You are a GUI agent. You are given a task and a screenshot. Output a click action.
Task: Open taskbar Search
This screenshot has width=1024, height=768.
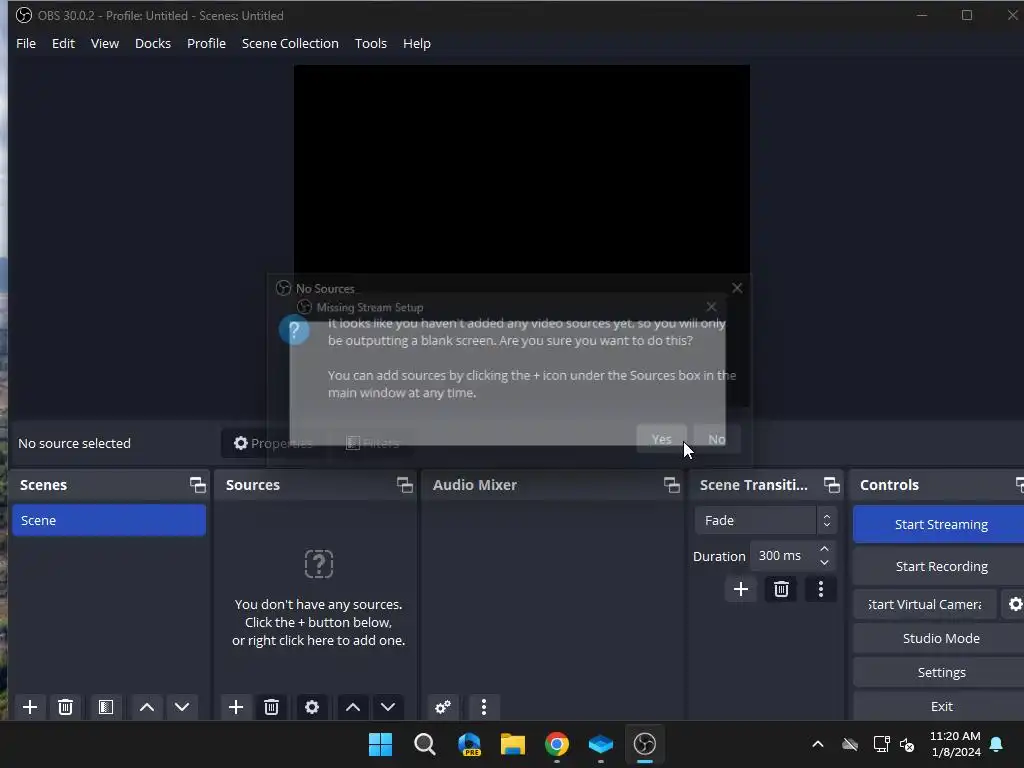pos(424,744)
